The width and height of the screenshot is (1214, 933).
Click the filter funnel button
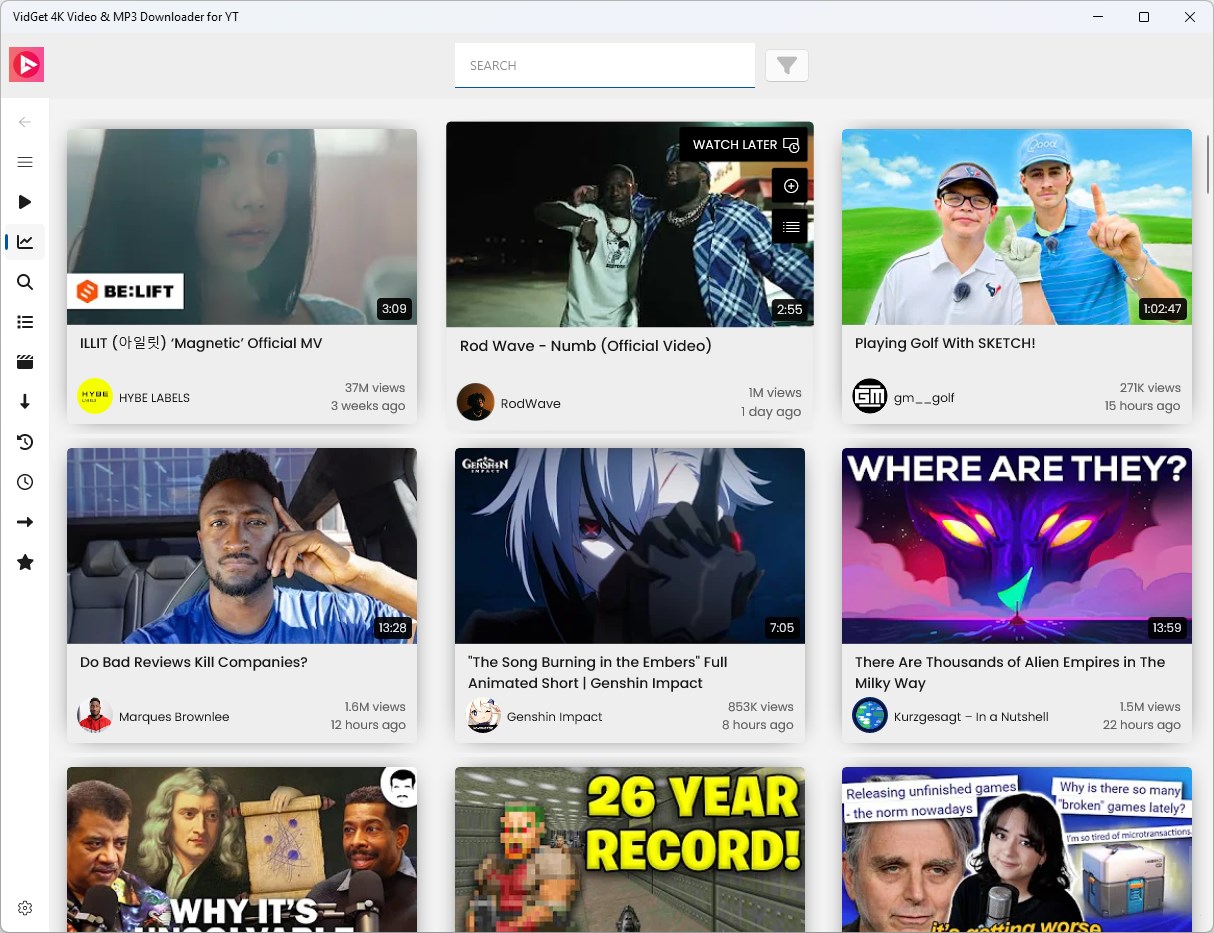787,66
